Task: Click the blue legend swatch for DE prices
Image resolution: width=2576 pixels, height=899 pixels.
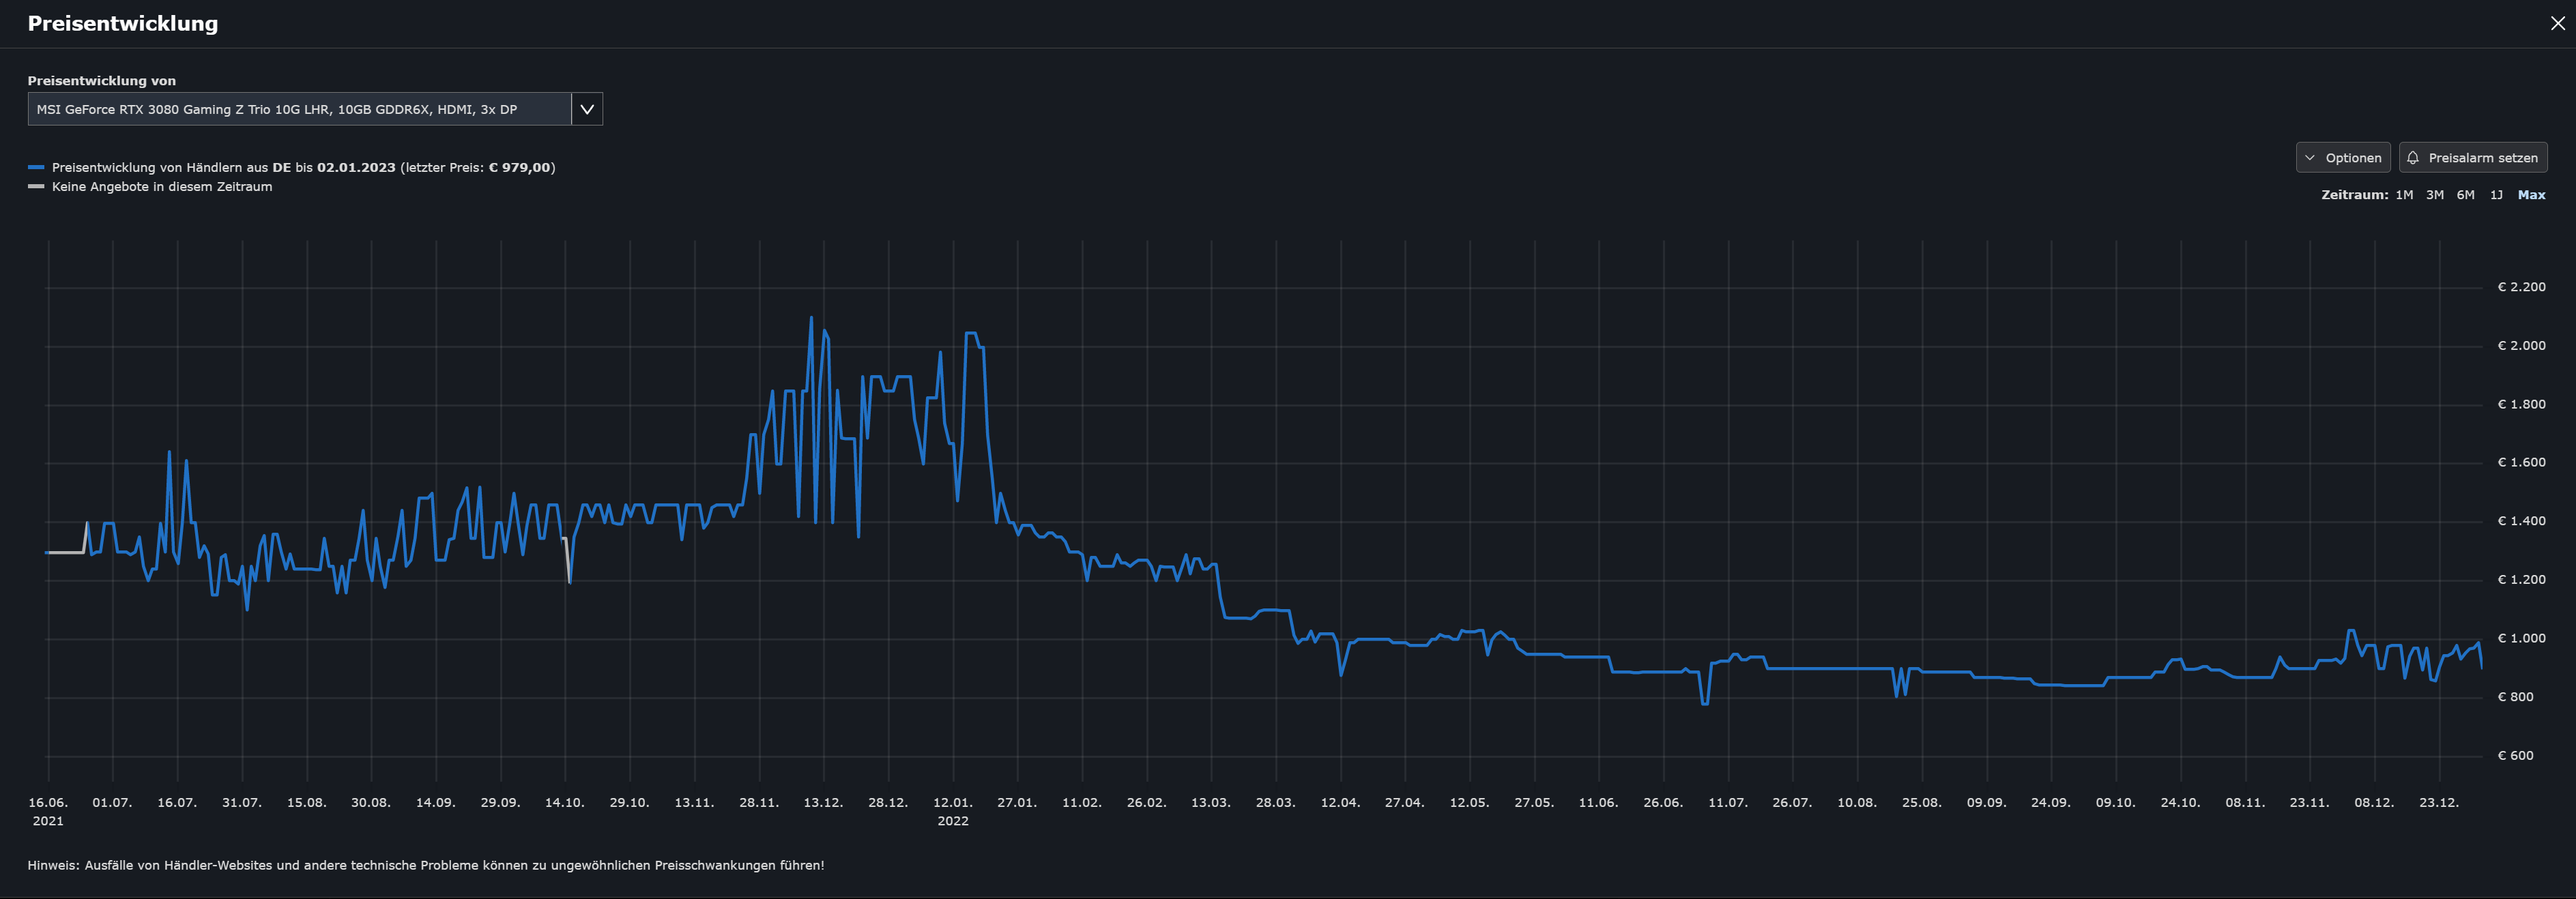Action: pyautogui.click(x=36, y=168)
